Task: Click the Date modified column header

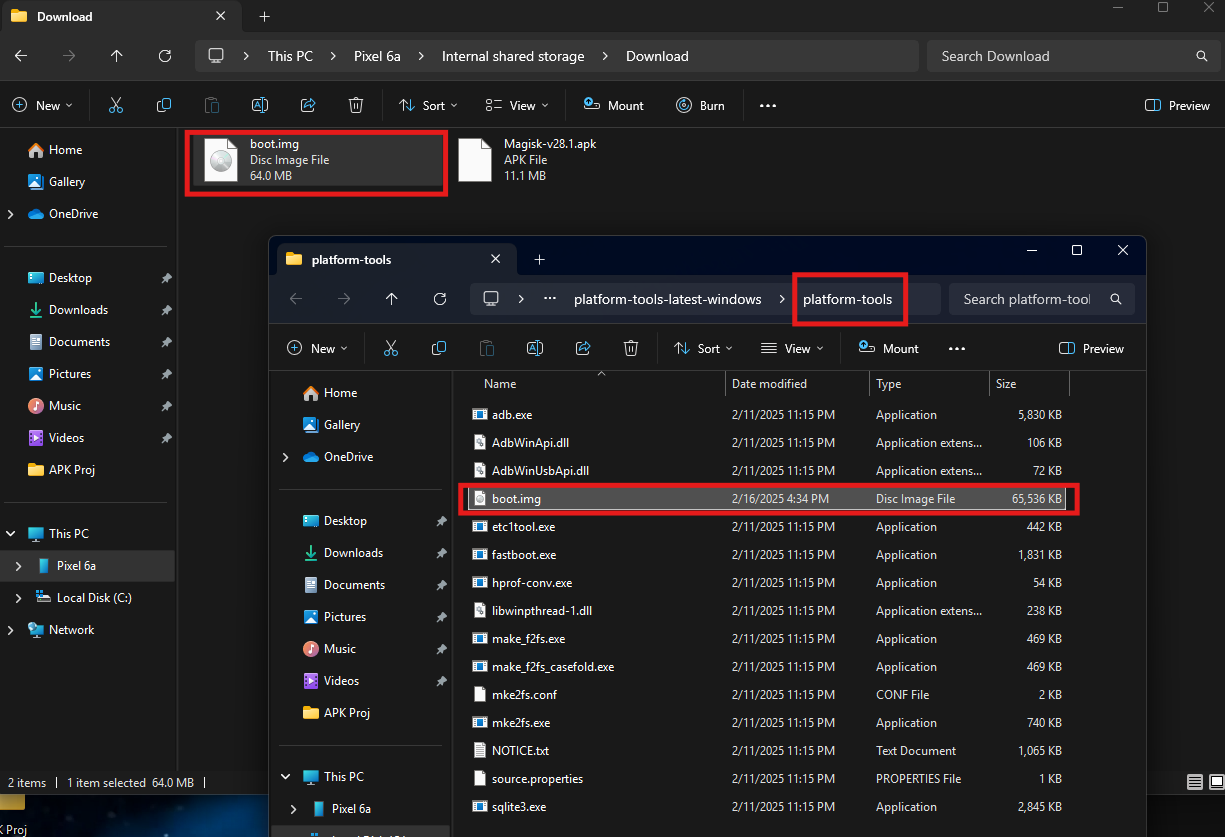Action: pos(769,384)
